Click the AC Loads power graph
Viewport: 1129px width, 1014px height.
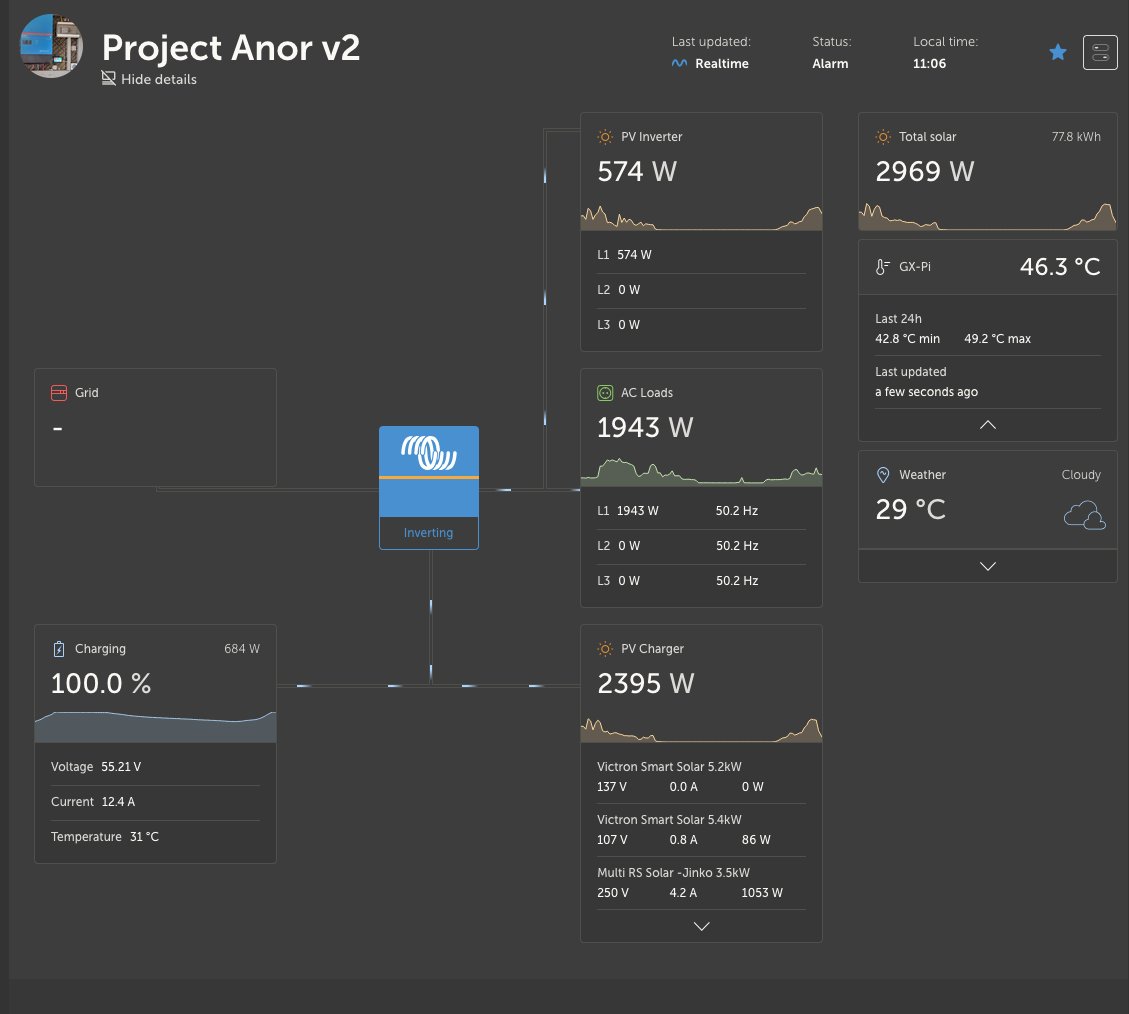coord(701,472)
